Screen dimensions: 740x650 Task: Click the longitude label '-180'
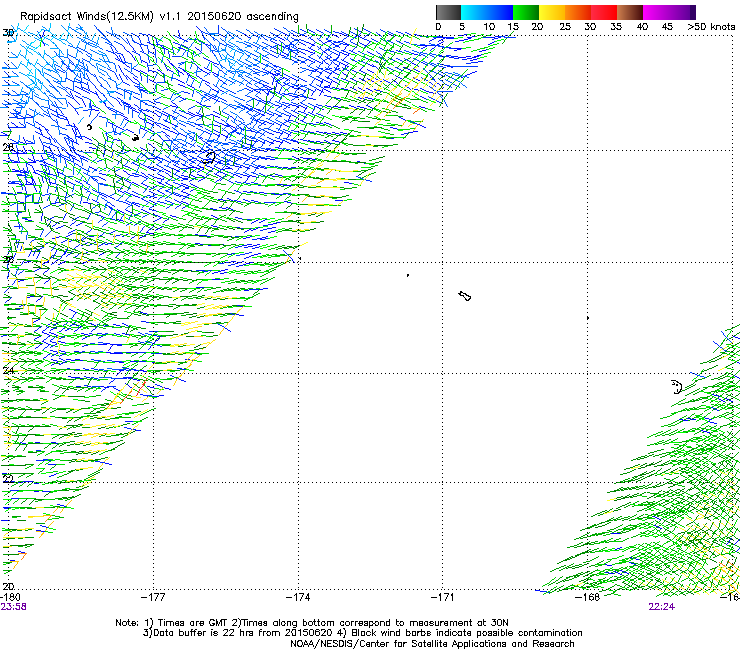point(10,597)
